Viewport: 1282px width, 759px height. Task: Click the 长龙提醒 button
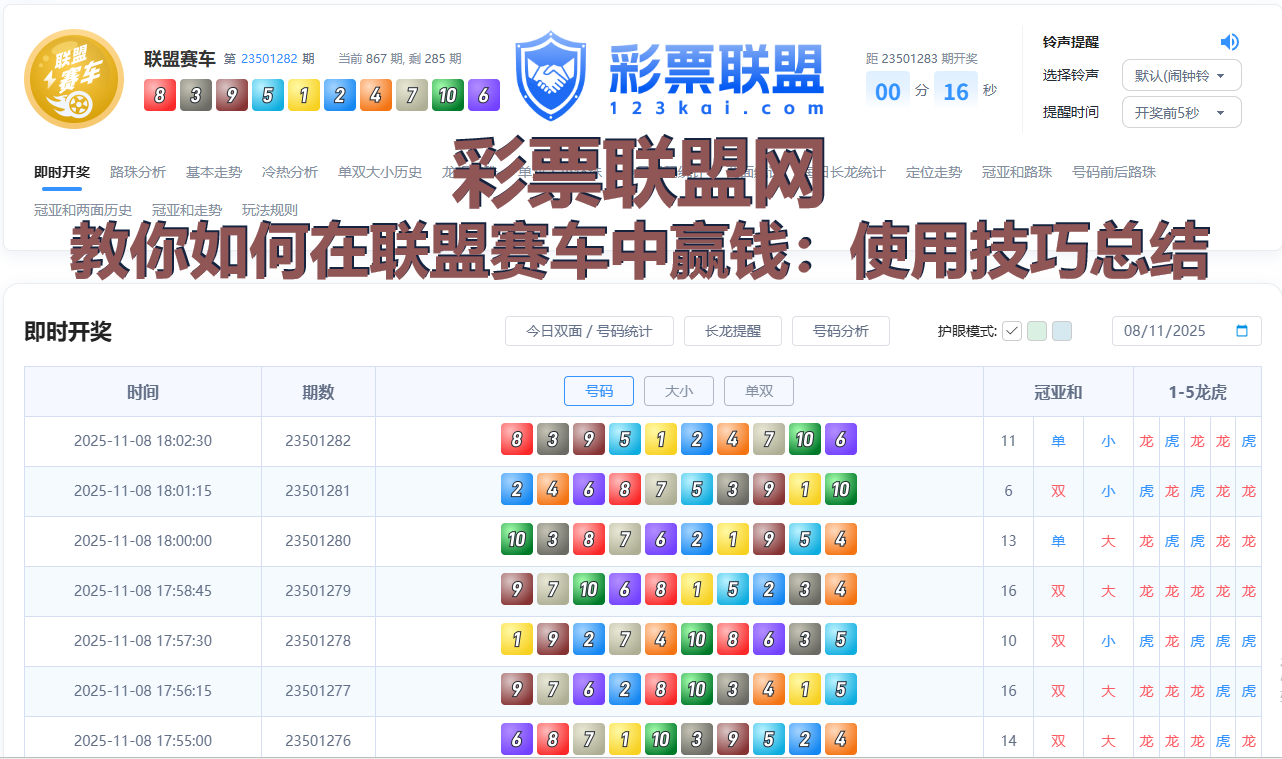(732, 330)
